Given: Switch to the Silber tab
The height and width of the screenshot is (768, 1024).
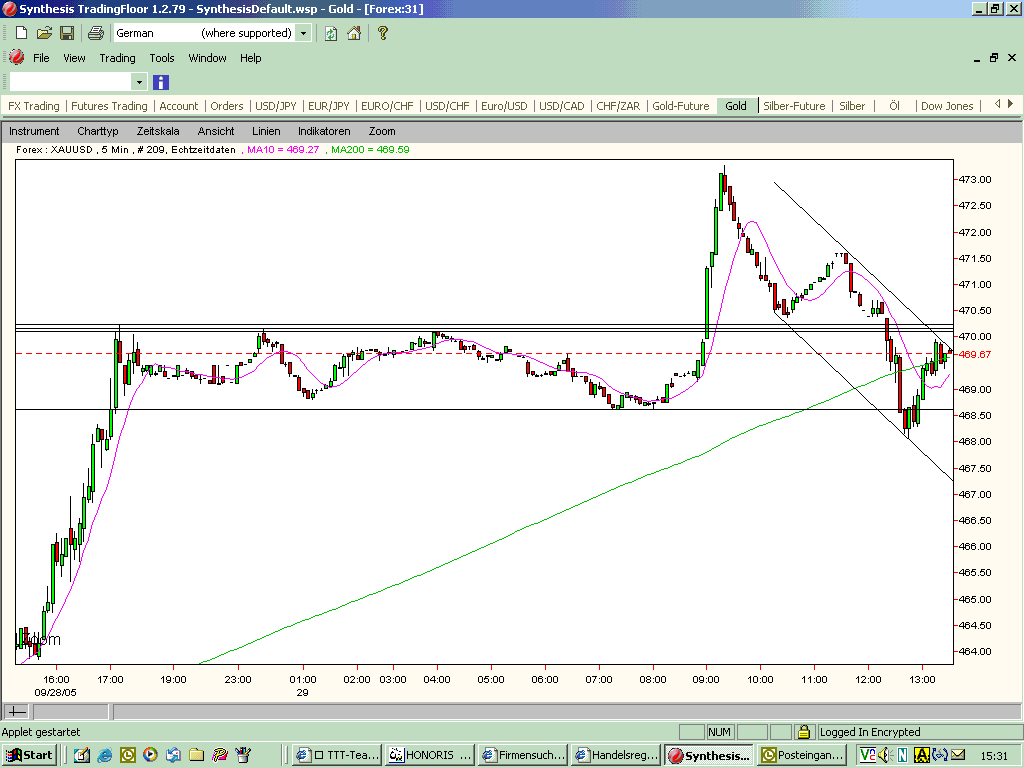Looking at the screenshot, I should pos(852,106).
